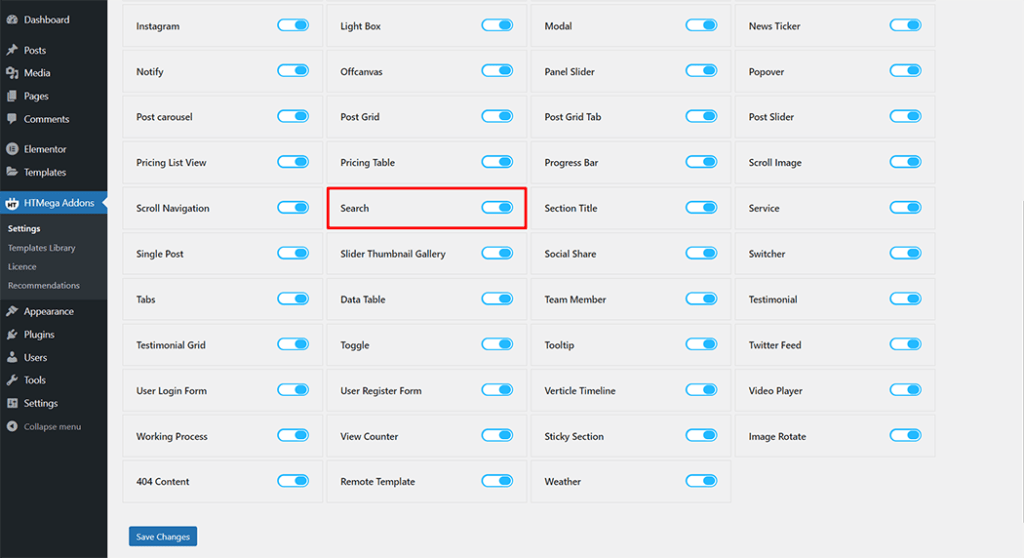Toggle the Switcher widget switch
Screen dimensions: 1024x558
[905, 253]
